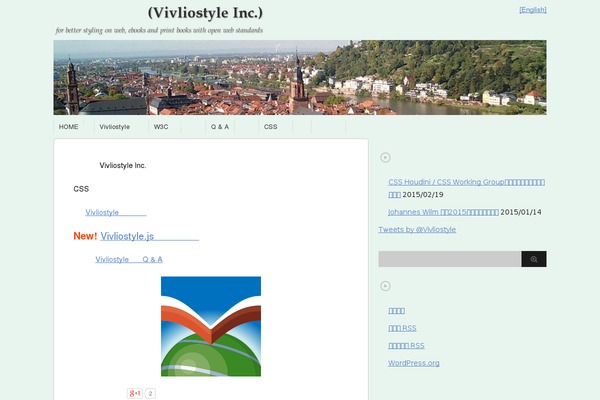This screenshot has height=400, width=600.
Task: Click the search magnifier button
Action: (534, 259)
